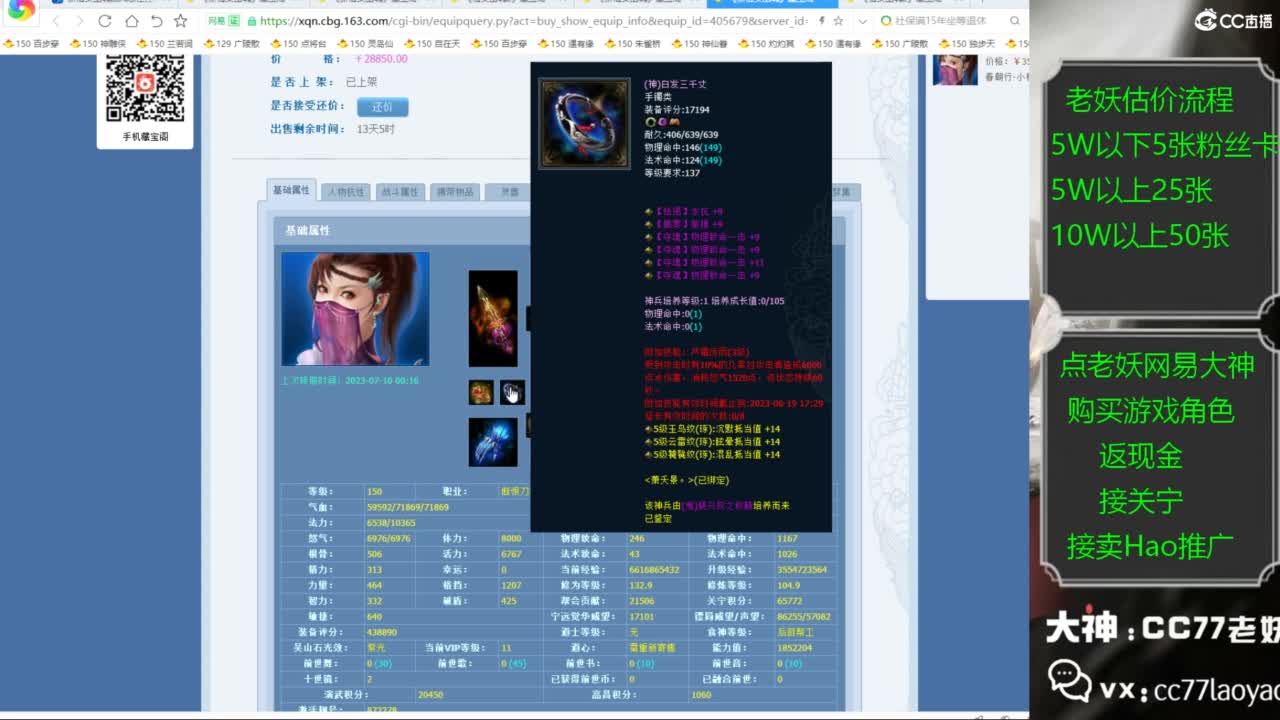This screenshot has width=1280, height=720.
Task: Click the undo/back-history arrow icon beside home
Action: [156, 21]
